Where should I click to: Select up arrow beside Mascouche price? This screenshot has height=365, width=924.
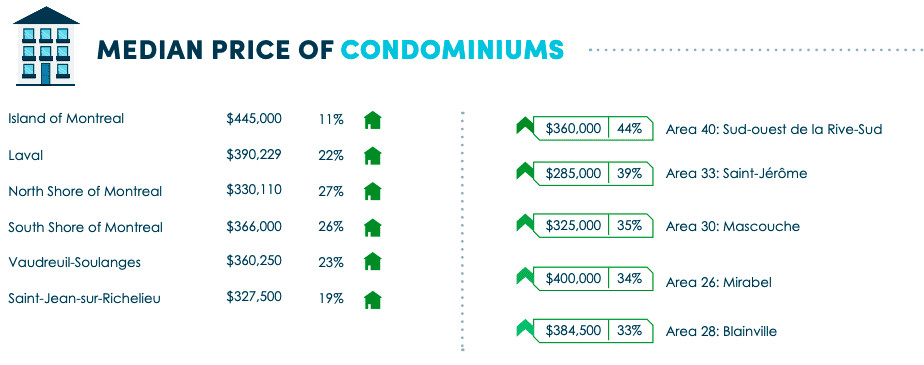click(524, 223)
